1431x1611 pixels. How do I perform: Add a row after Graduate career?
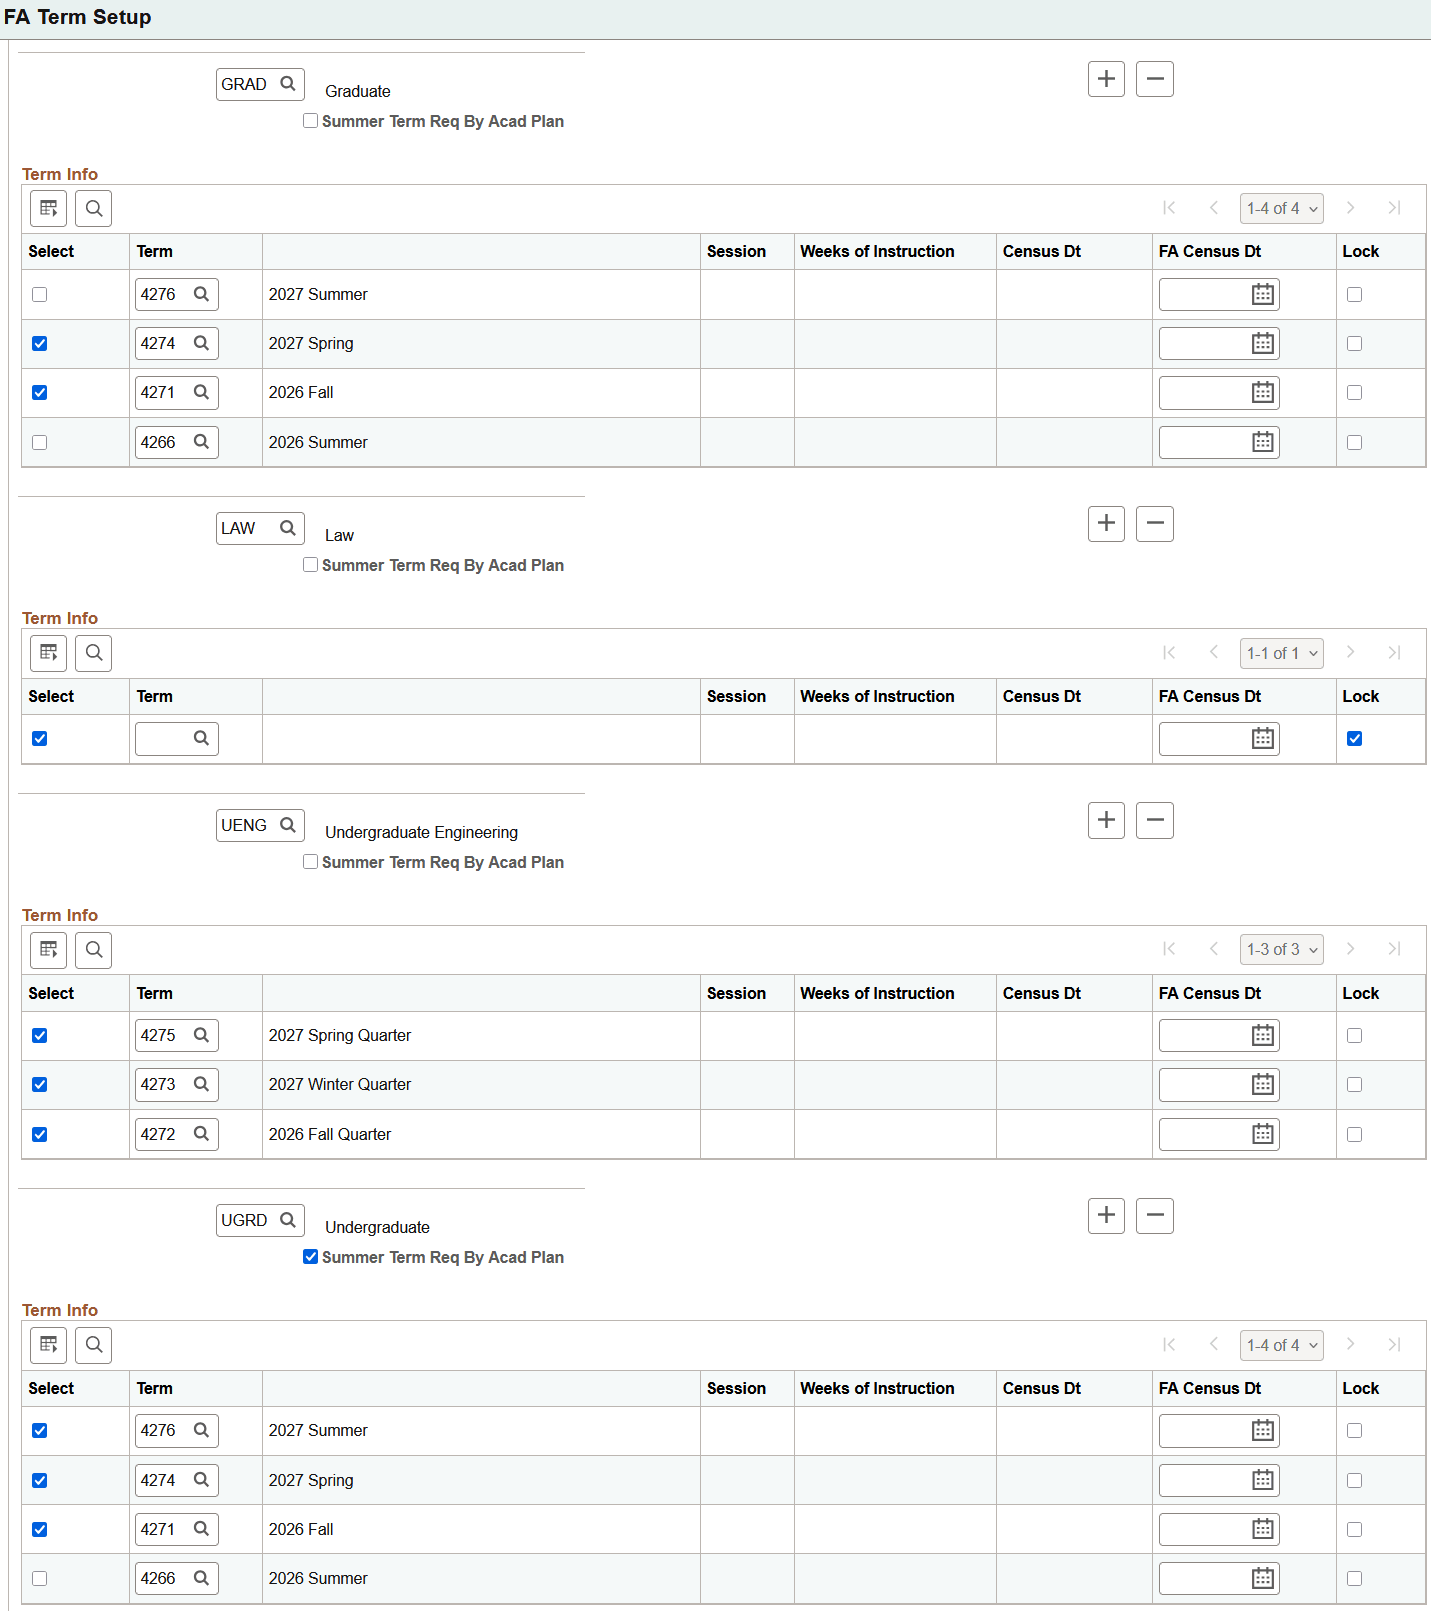point(1106,79)
